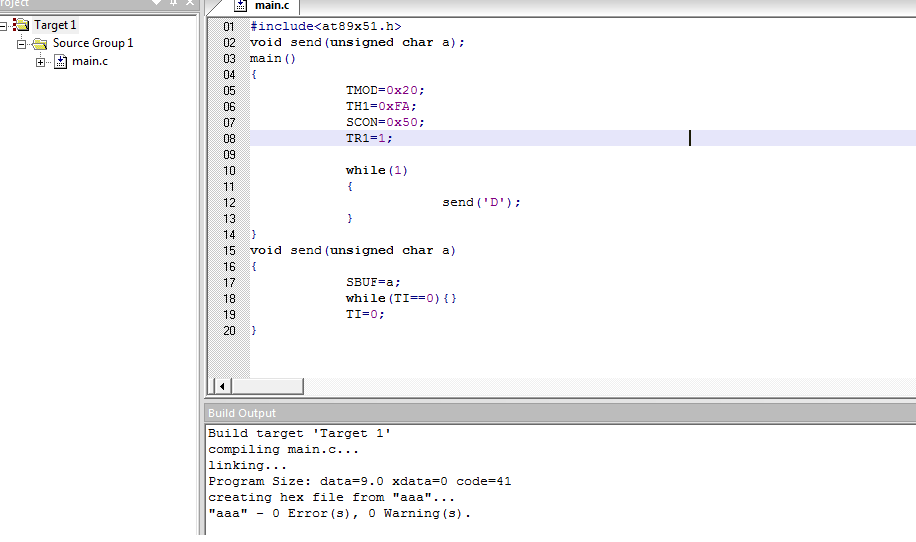916x542 pixels.
Task: Click the closing brace on line 20
Action: pos(254,331)
